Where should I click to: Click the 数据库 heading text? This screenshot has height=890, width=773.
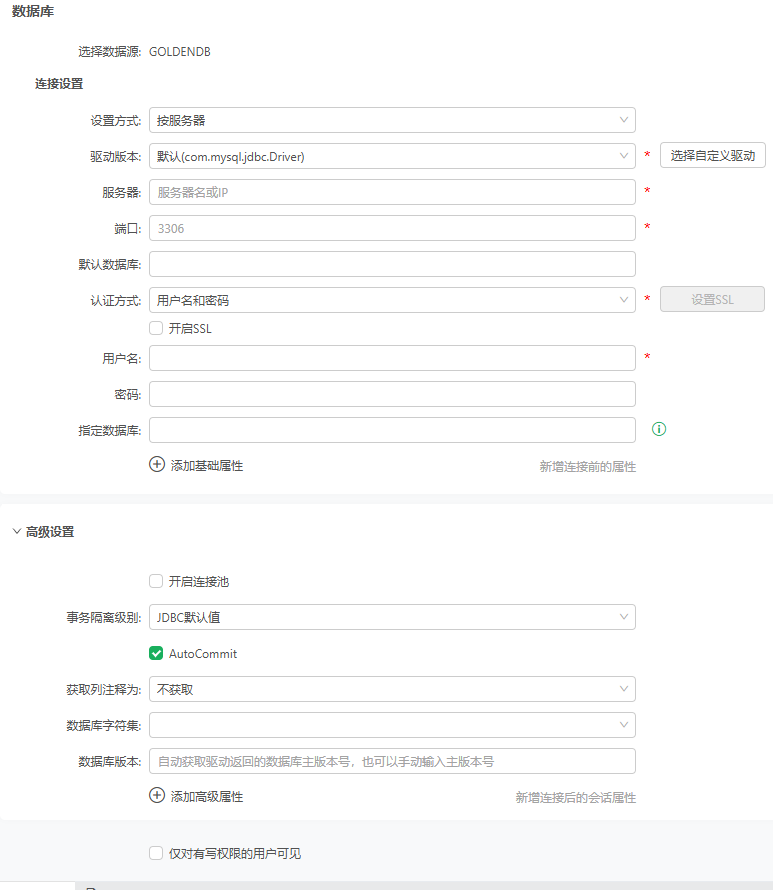[33, 11]
